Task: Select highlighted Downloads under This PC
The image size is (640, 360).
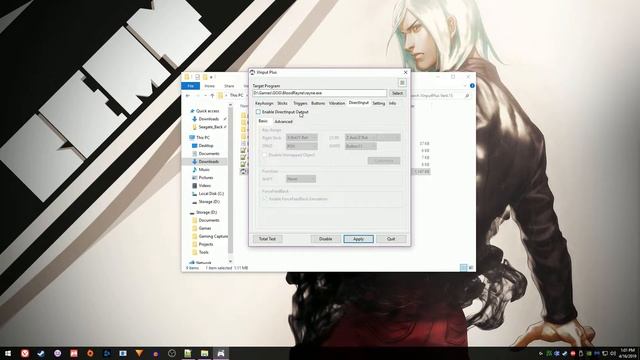Action: [209, 162]
